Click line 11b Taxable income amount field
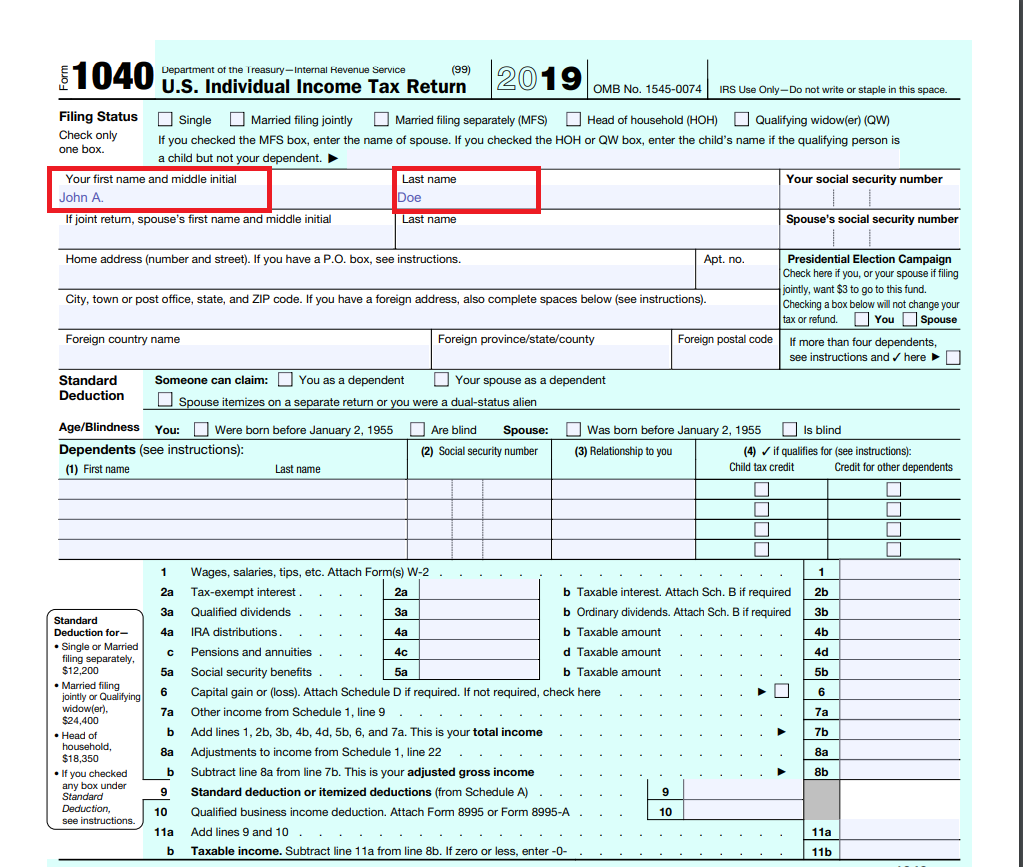This screenshot has height=867, width=1023. [900, 851]
